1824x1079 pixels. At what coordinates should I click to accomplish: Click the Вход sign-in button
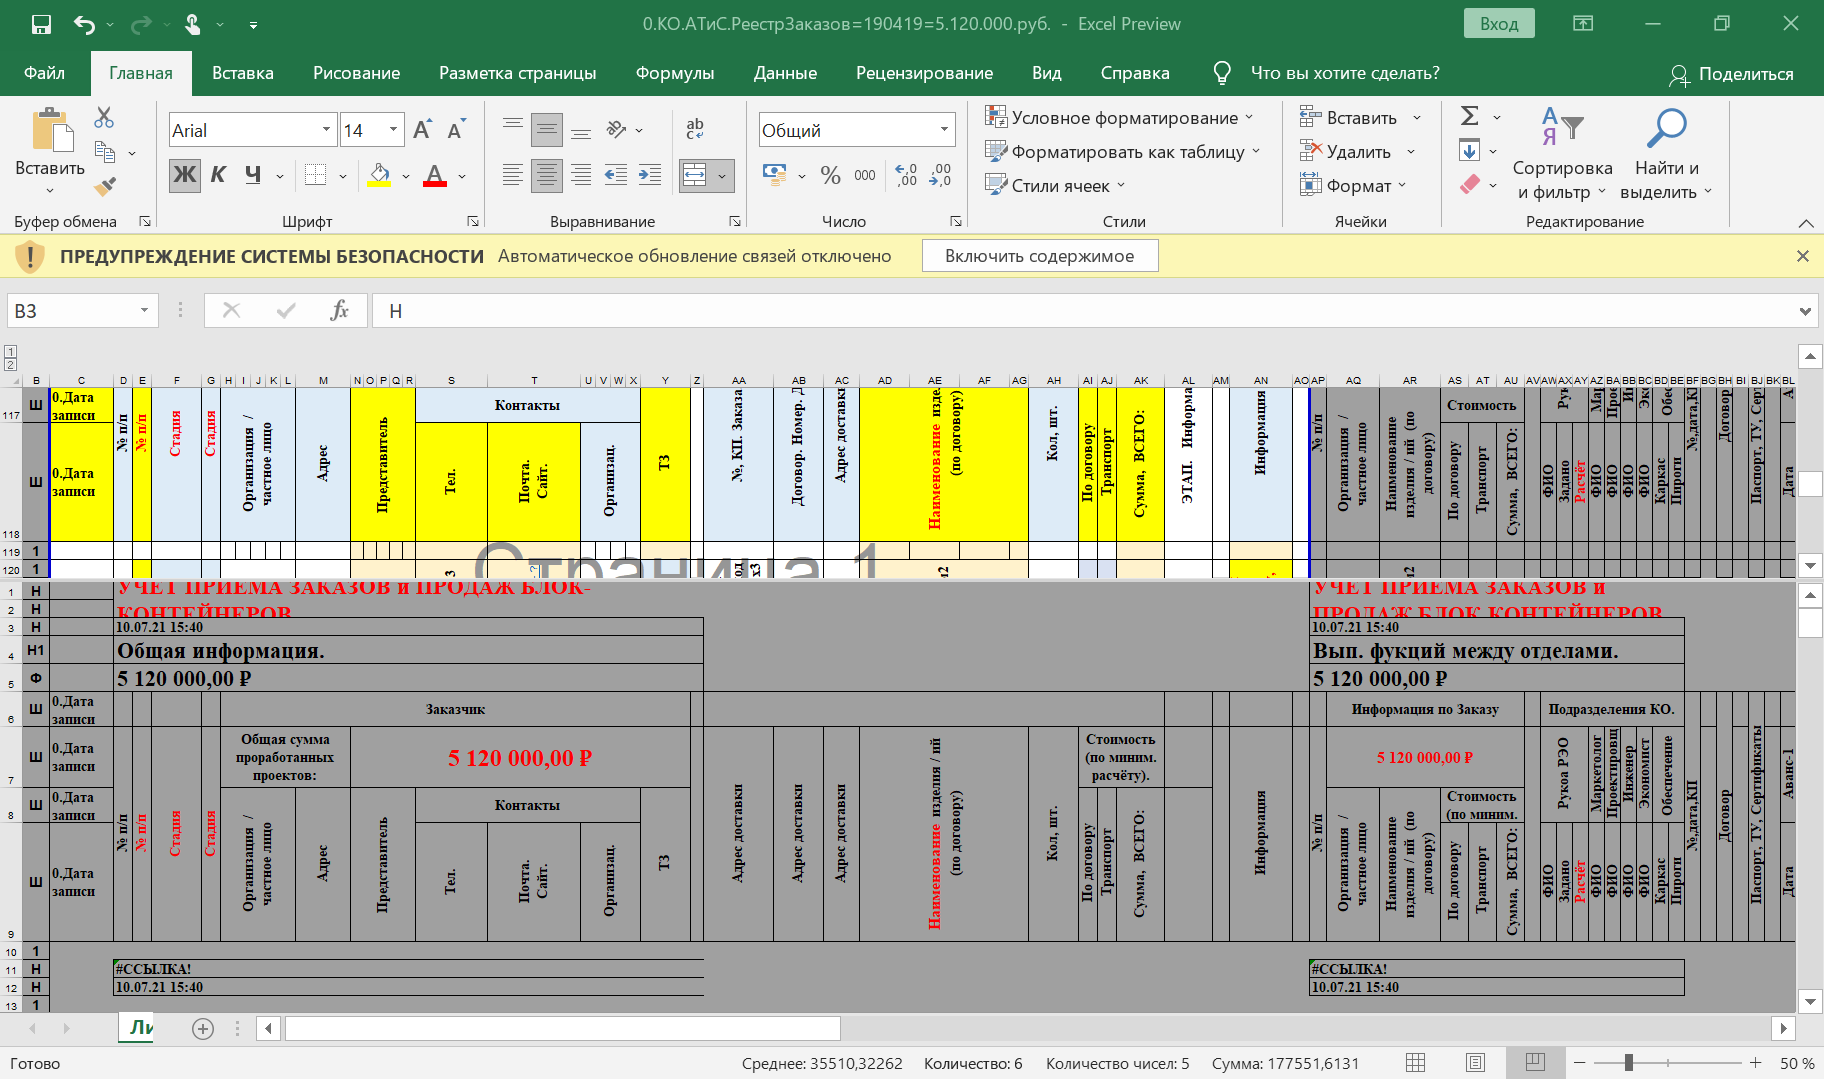(x=1499, y=24)
